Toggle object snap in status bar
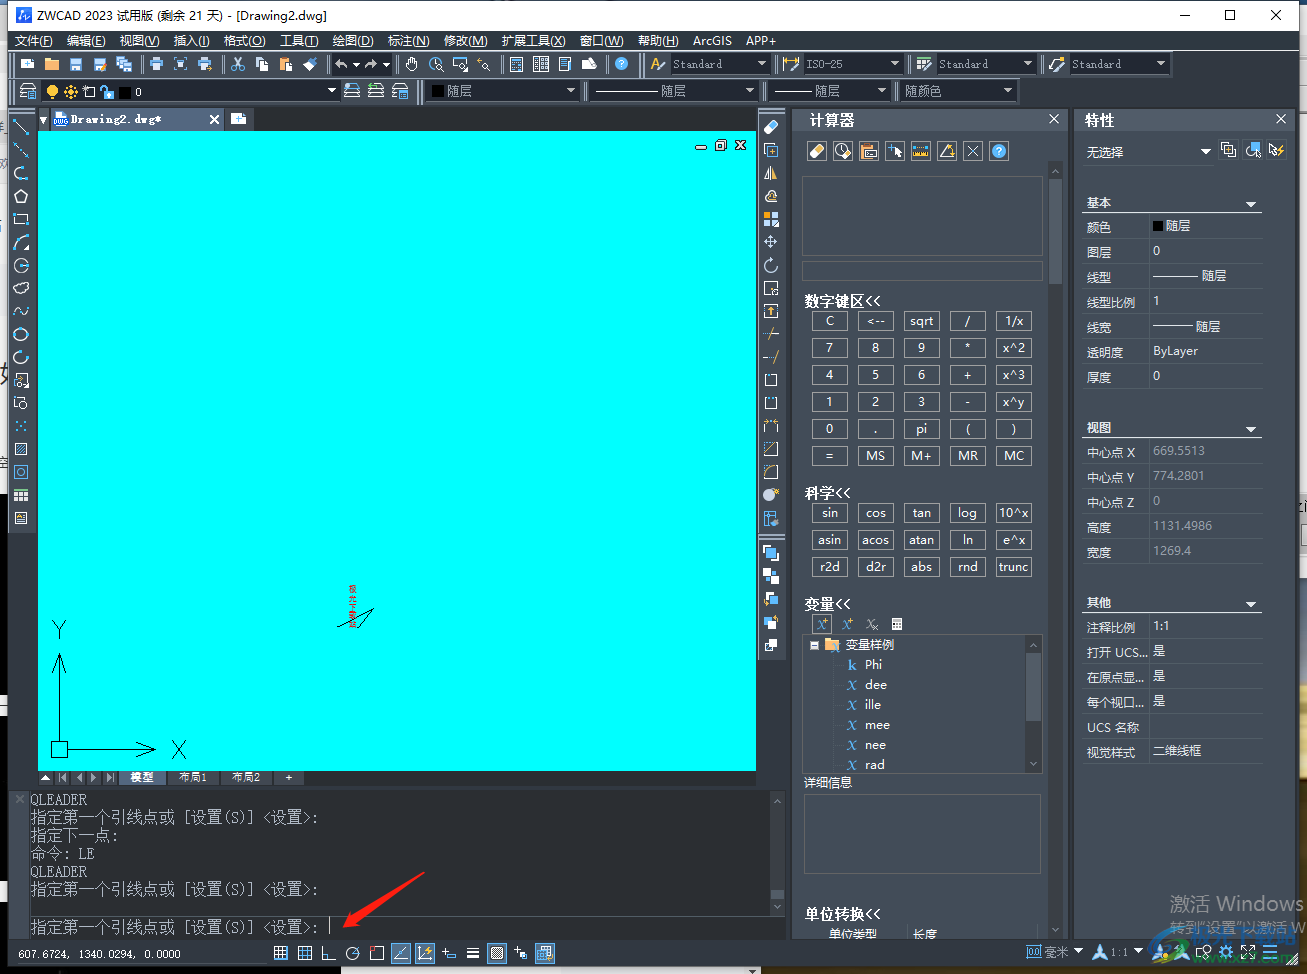This screenshot has width=1307, height=974. (x=377, y=953)
